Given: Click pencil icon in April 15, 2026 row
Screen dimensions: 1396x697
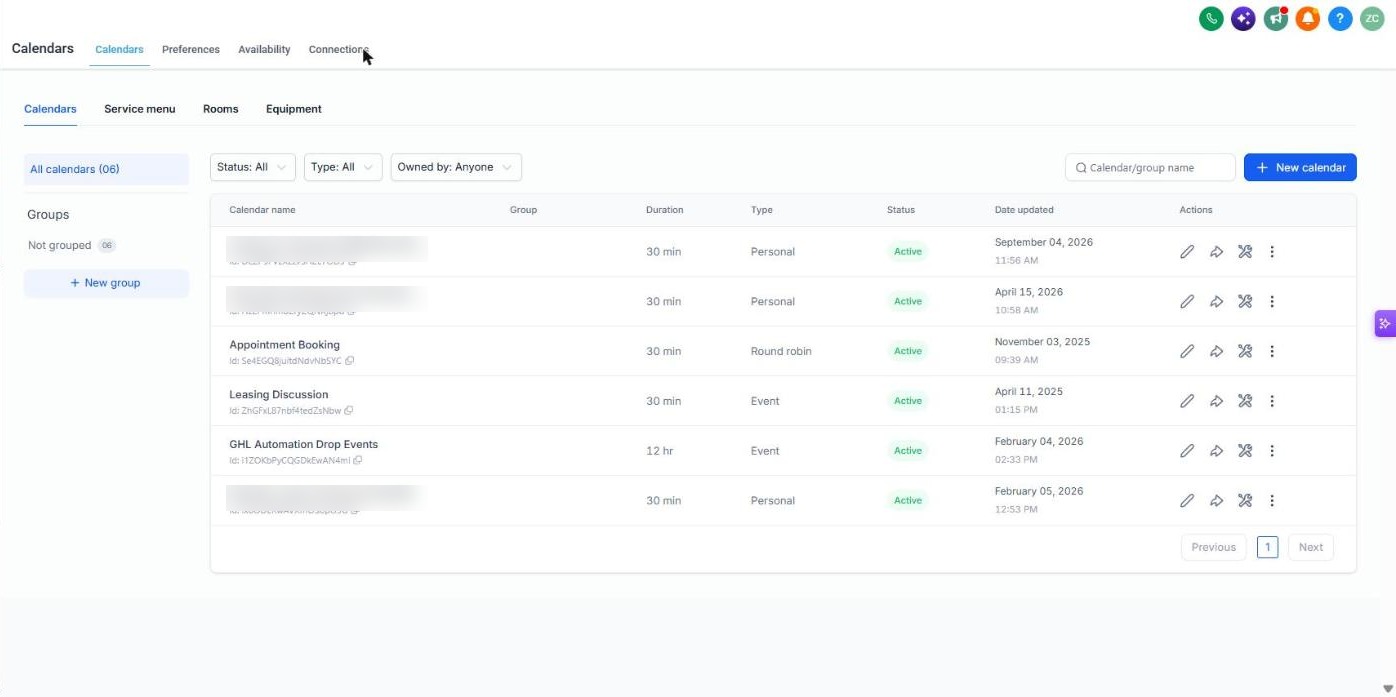Looking at the screenshot, I should coord(1187,301).
